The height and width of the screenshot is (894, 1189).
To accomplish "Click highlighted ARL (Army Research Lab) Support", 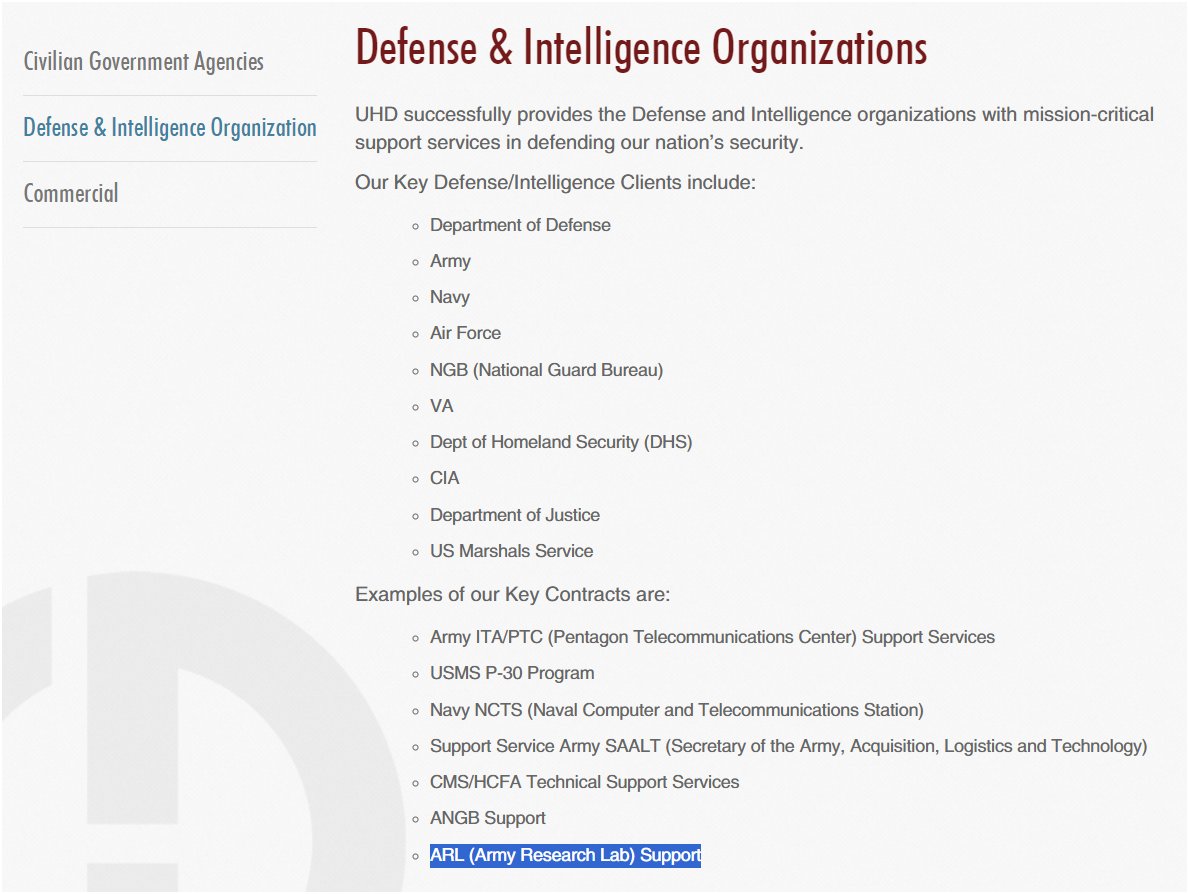I will (565, 855).
